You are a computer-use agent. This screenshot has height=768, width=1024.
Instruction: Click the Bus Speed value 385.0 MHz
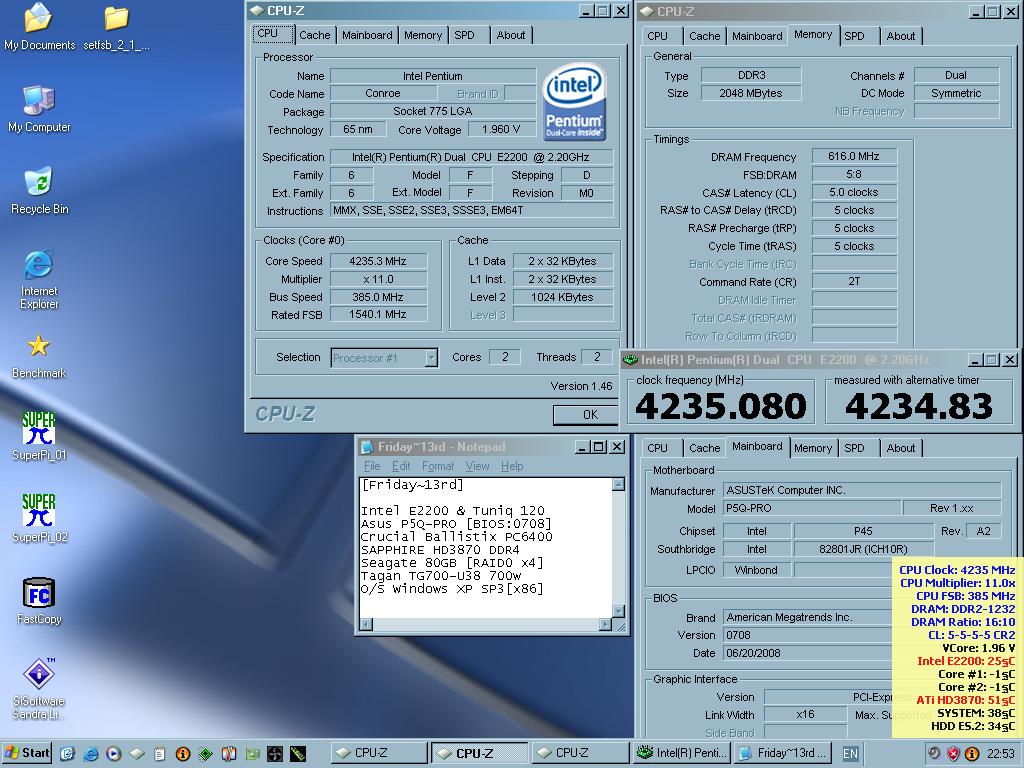pos(378,296)
